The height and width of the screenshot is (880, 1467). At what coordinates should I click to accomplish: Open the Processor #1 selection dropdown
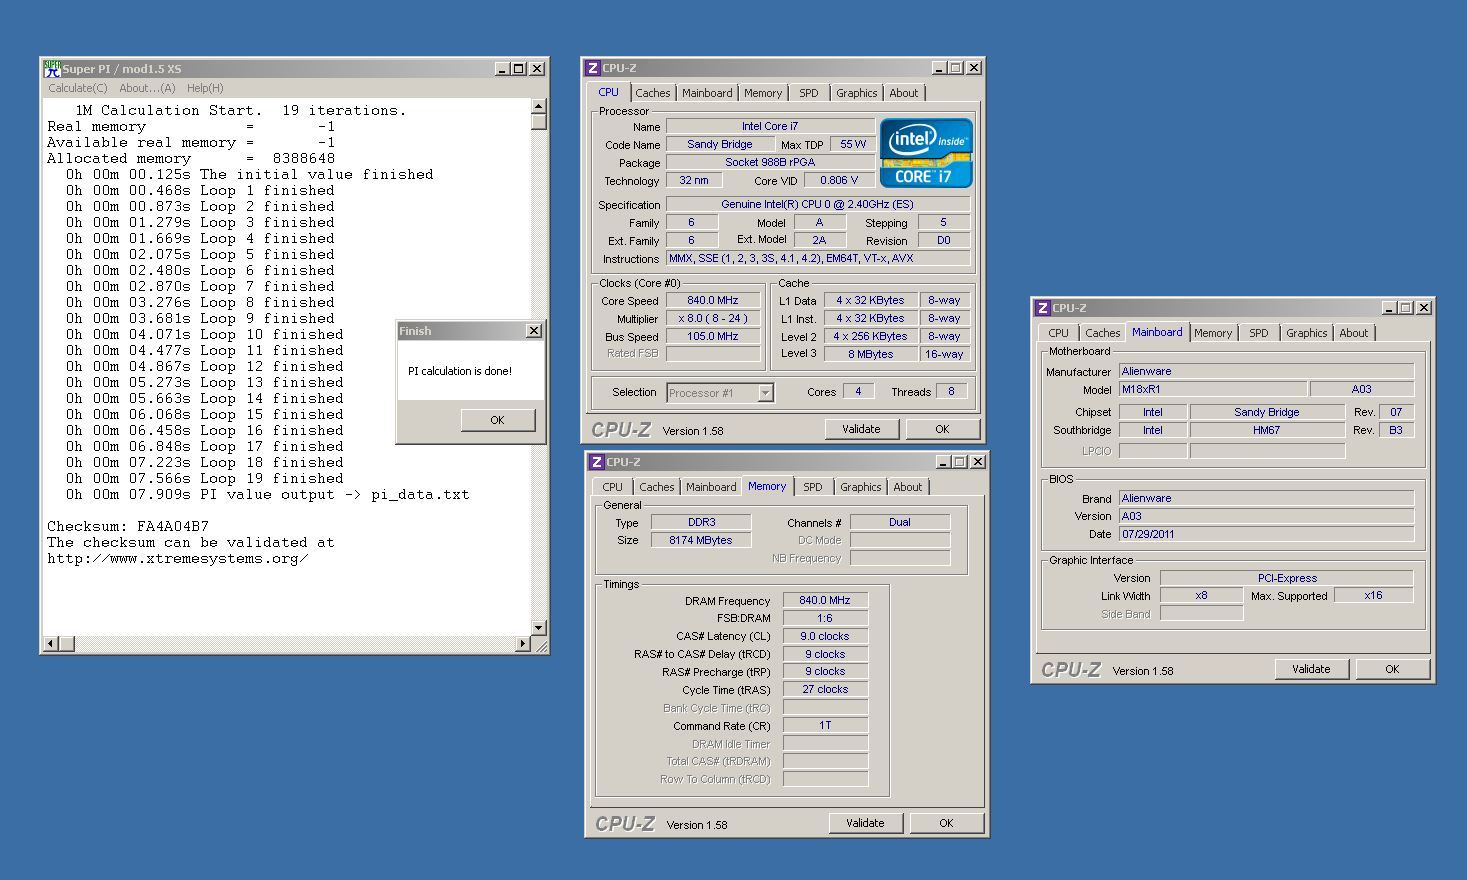(765, 393)
